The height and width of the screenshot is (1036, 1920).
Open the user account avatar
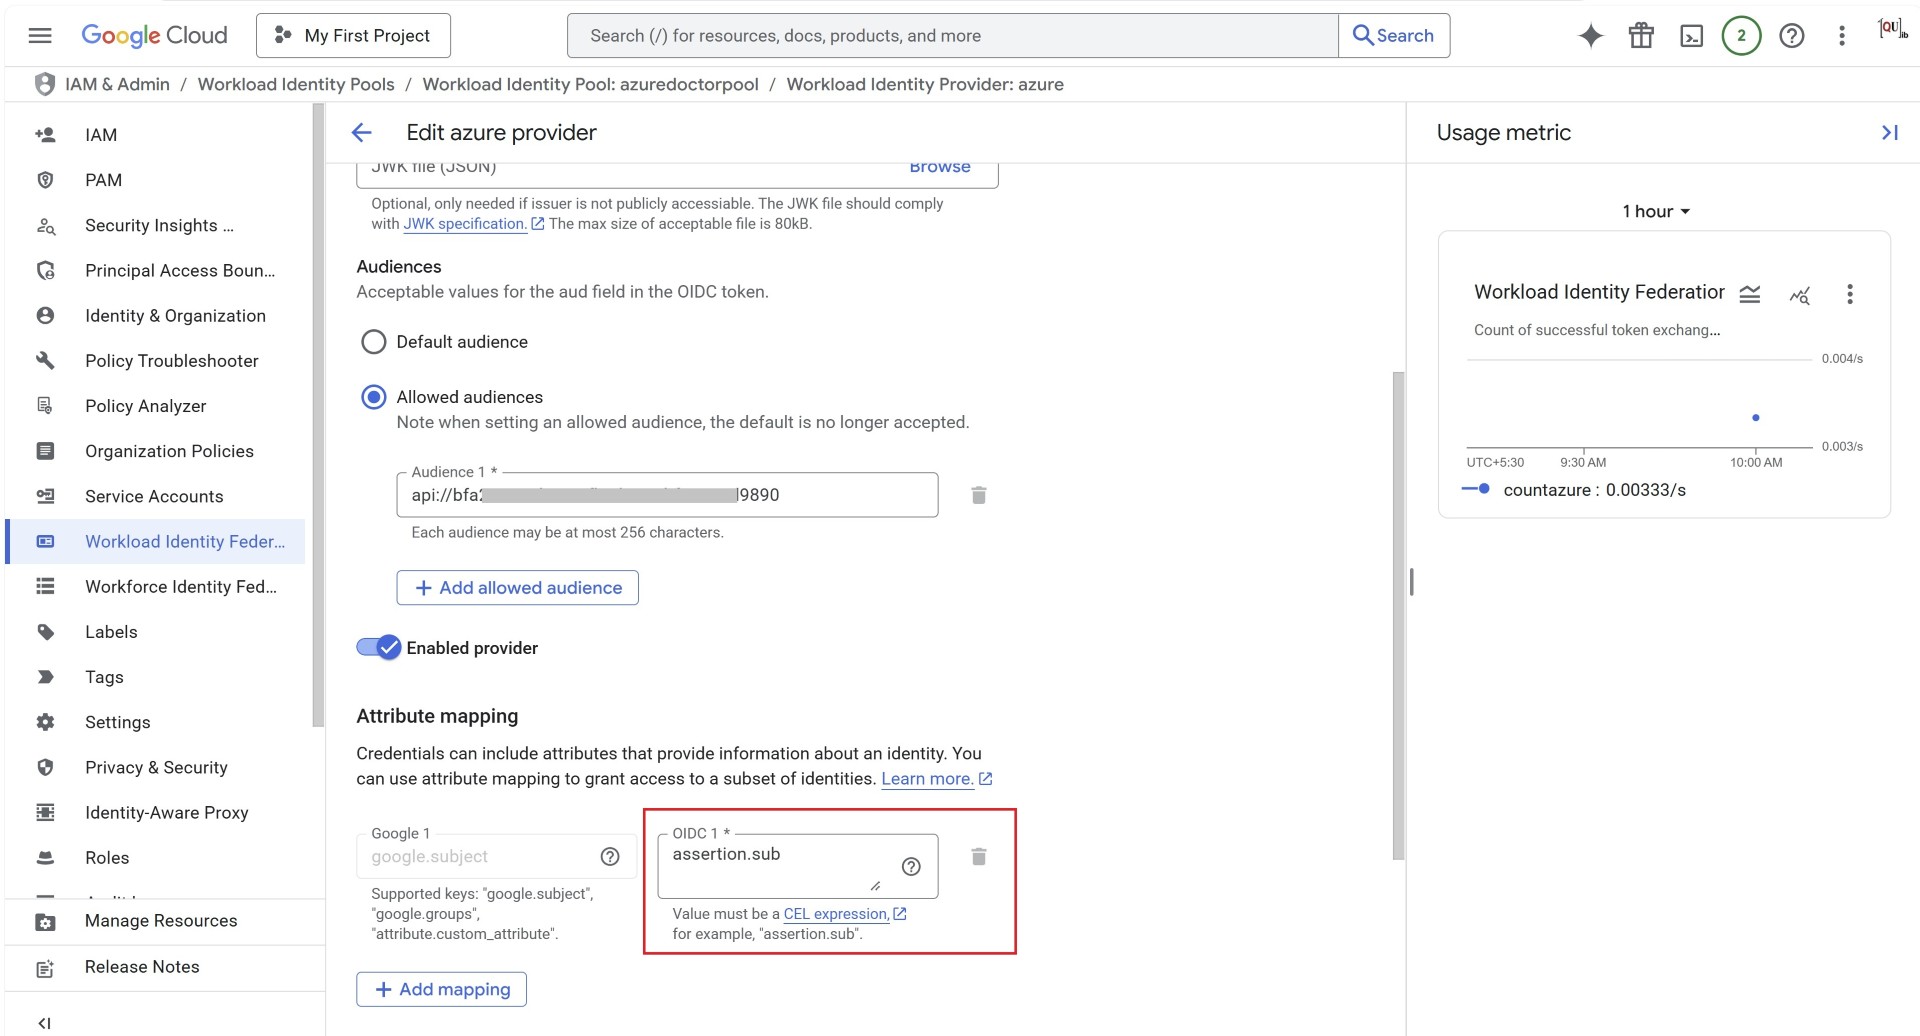[1890, 30]
